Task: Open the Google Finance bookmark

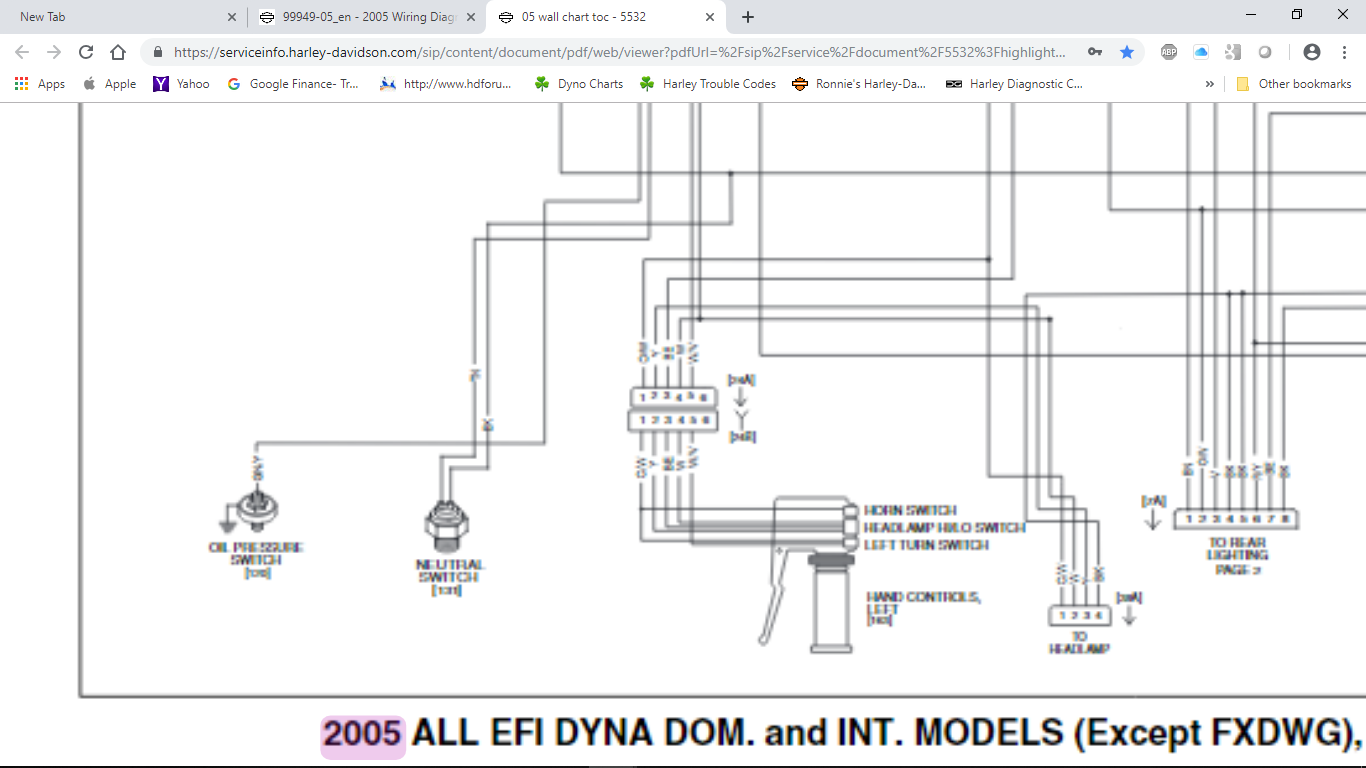Action: point(293,84)
